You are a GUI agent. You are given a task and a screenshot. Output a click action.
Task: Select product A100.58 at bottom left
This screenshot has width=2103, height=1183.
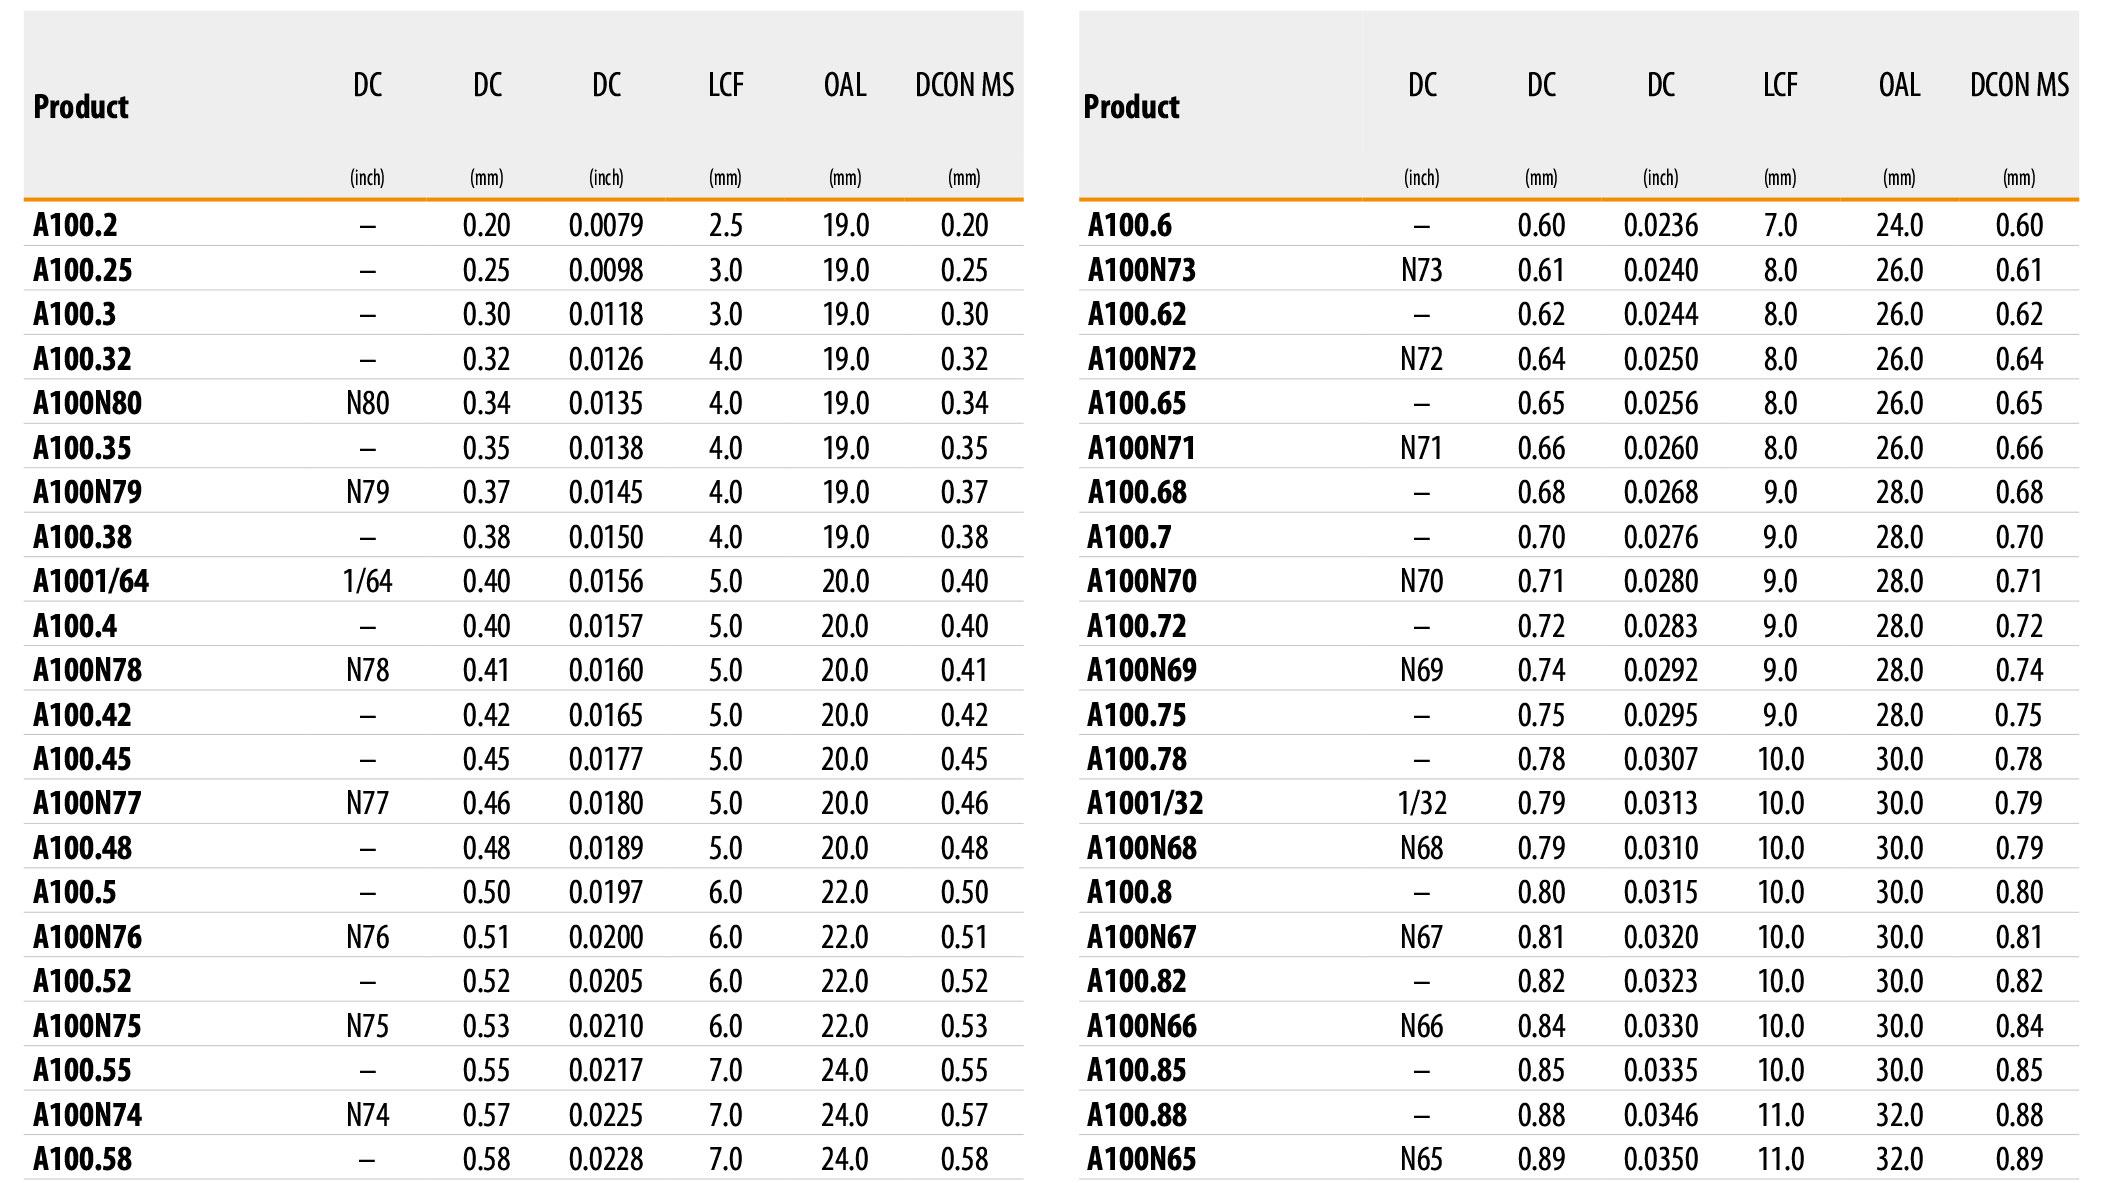(82, 1159)
